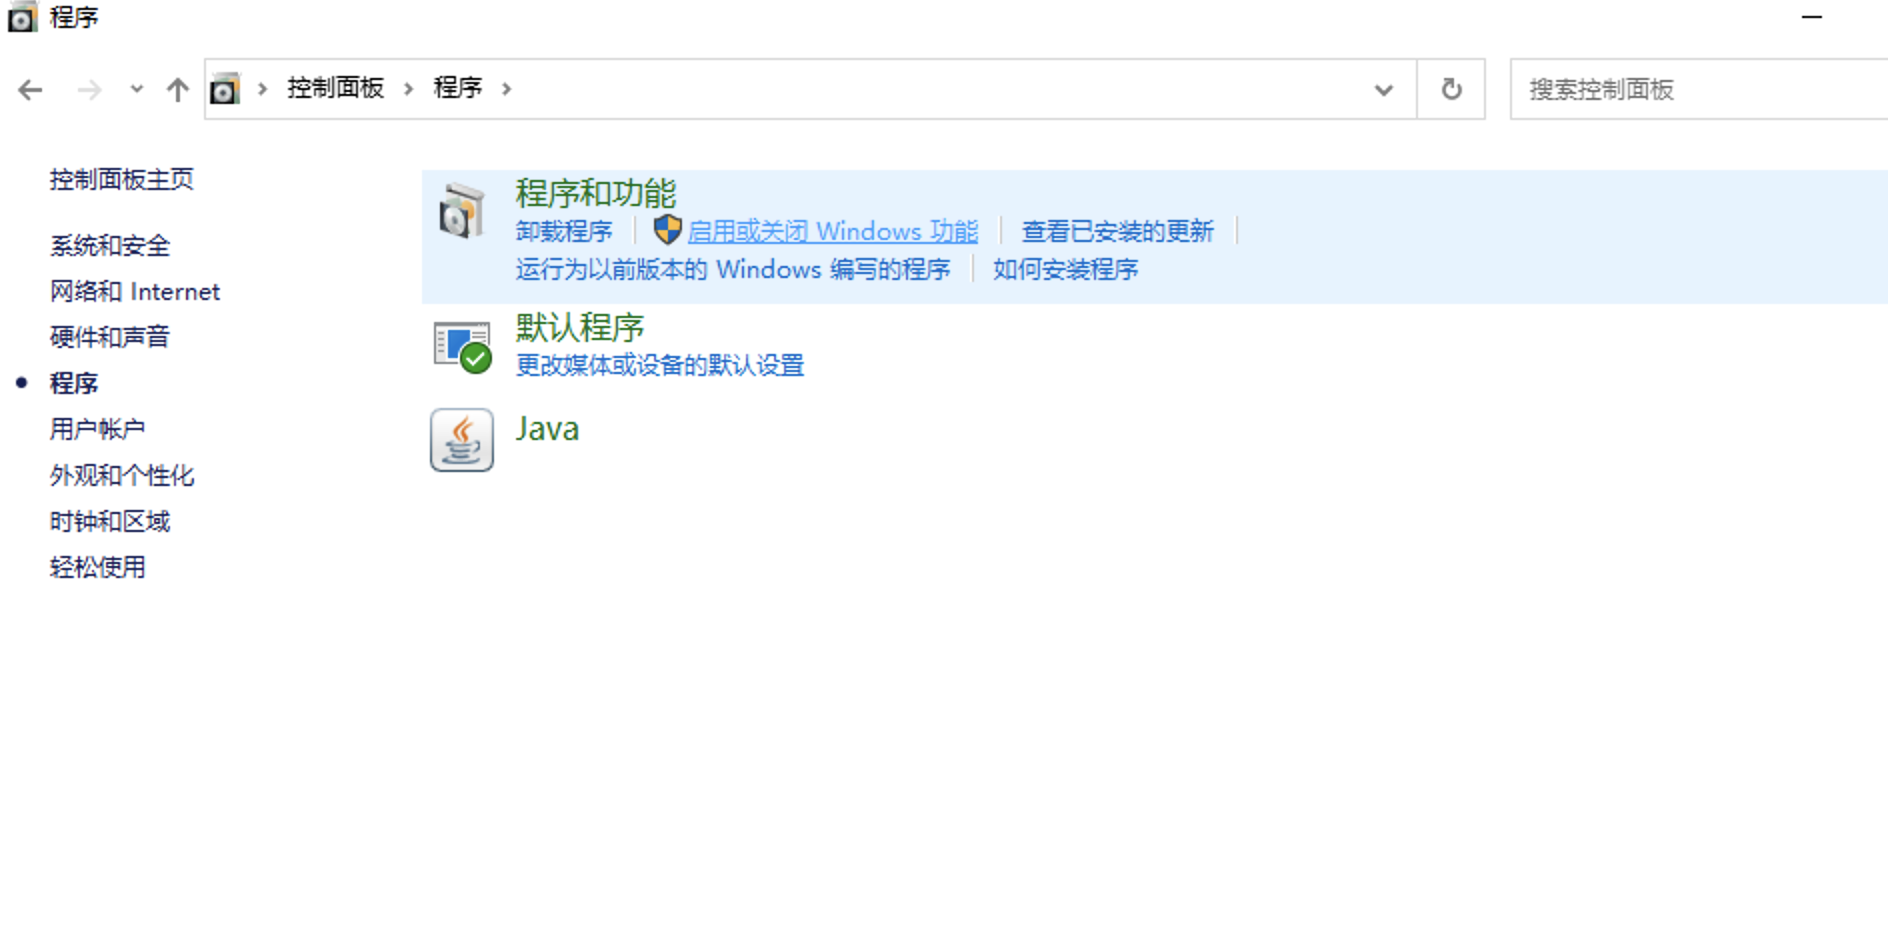Screen dimensions: 1888x950
Task: Click the Back navigation arrow
Action: tap(31, 90)
